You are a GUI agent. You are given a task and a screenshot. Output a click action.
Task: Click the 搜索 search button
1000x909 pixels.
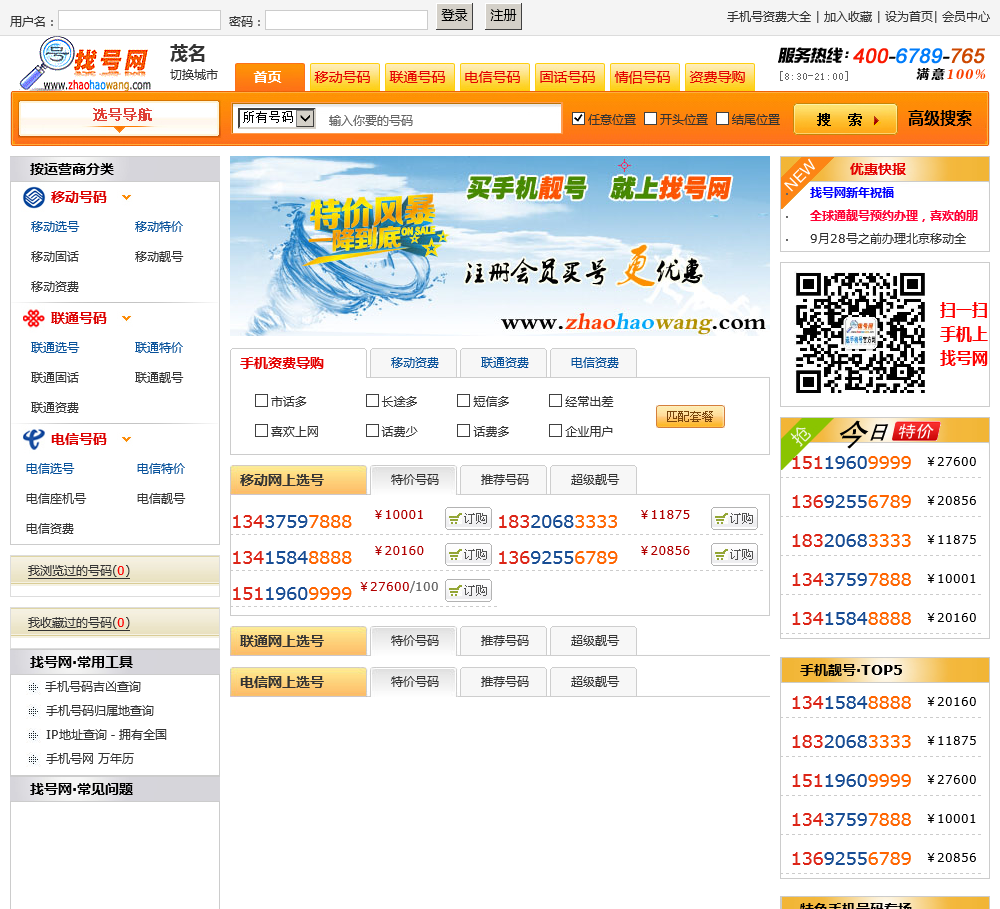pyautogui.click(x=845, y=119)
